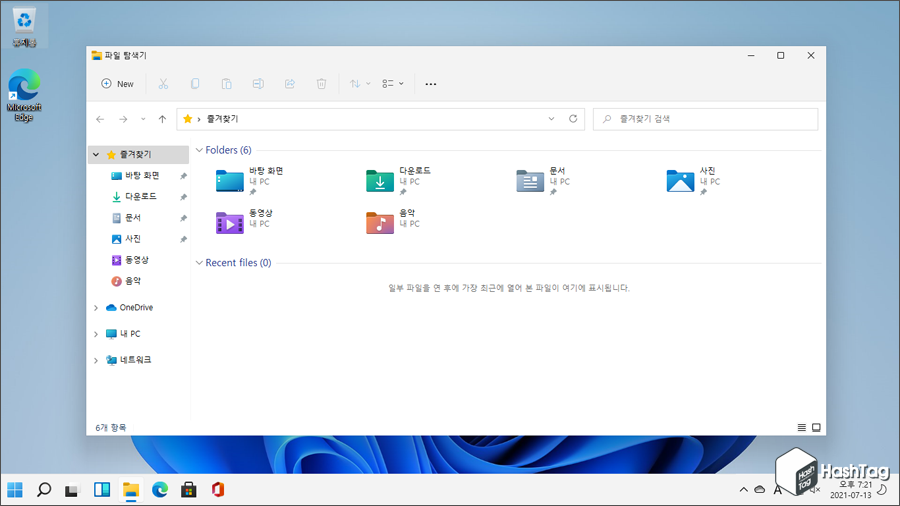This screenshot has height=506, width=900.
Task: Click the New button in the toolbar
Action: tap(117, 84)
